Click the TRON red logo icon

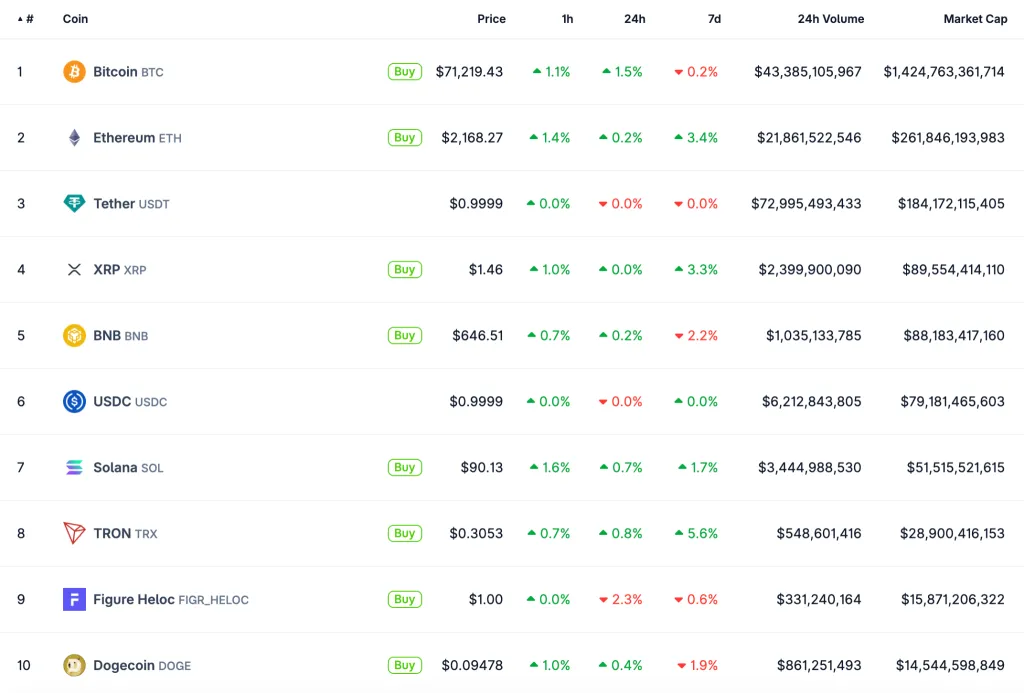[x=74, y=534]
